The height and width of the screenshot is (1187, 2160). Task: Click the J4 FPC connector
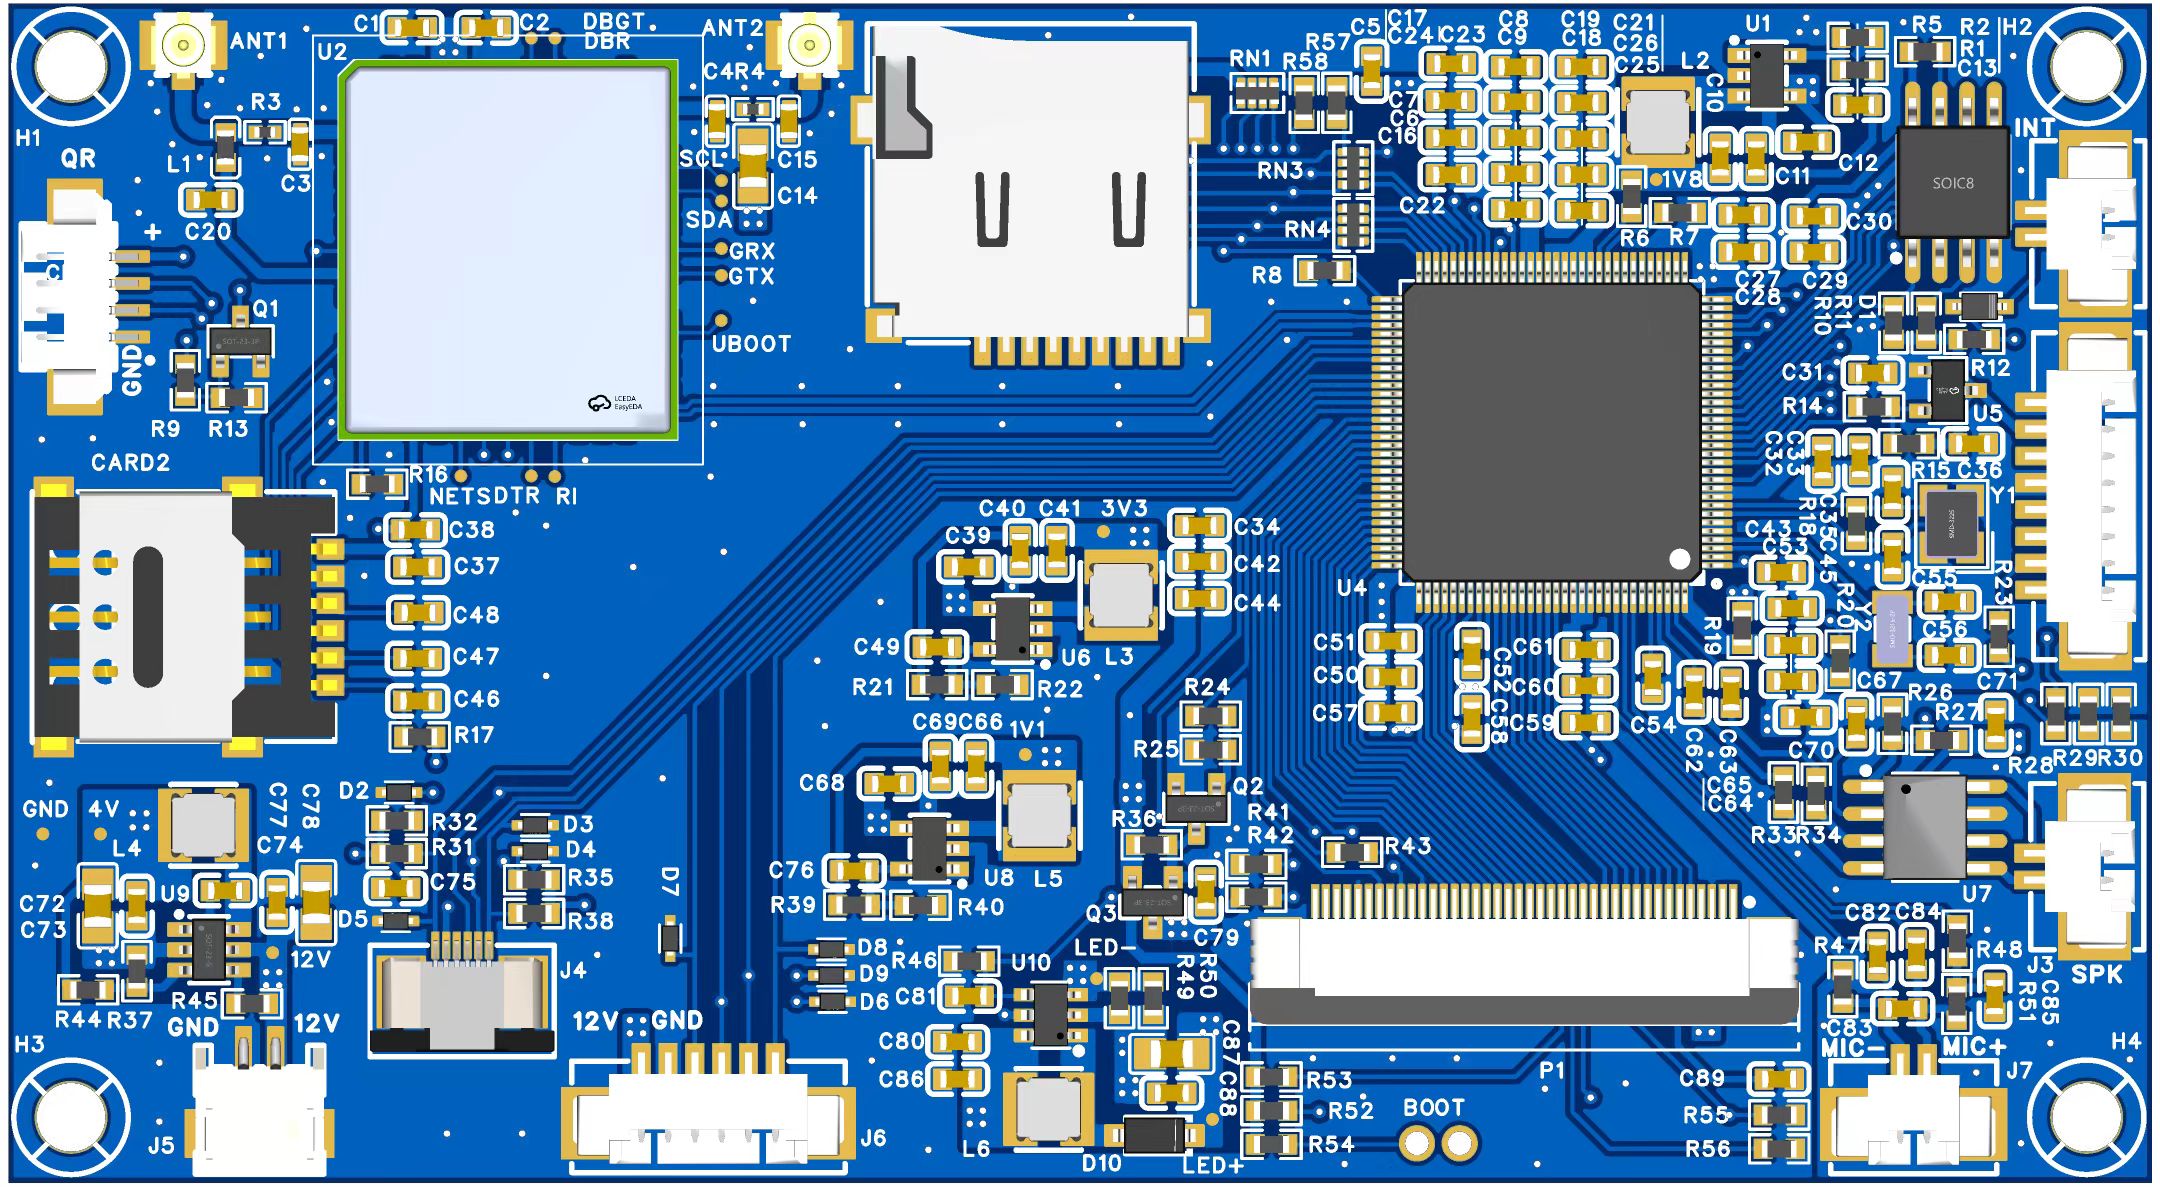tap(462, 994)
